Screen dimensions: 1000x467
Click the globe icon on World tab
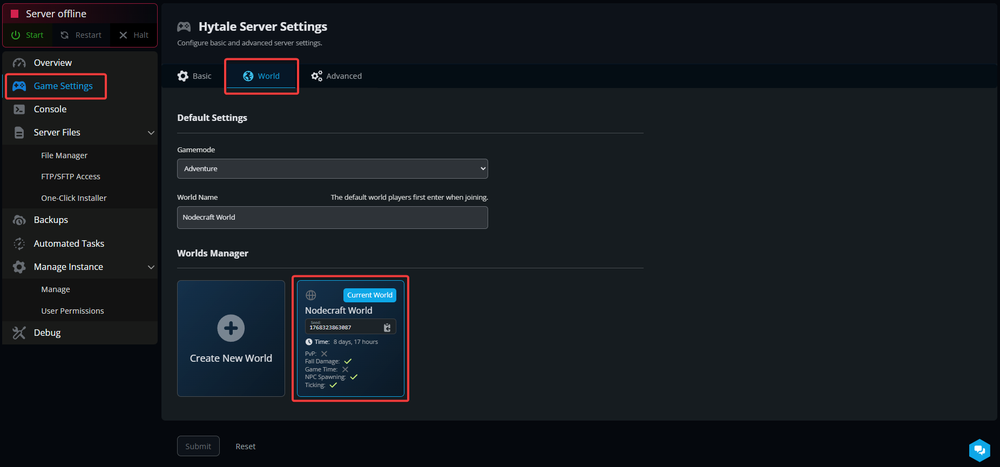(x=248, y=76)
